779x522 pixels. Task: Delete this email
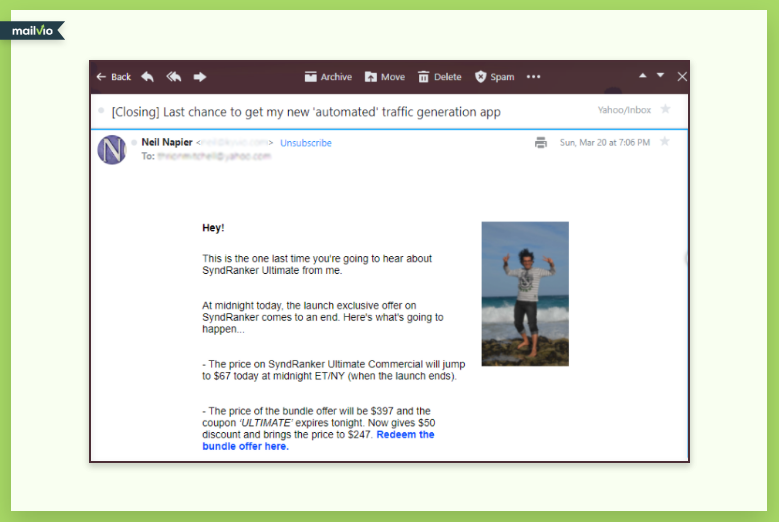[x=440, y=77]
